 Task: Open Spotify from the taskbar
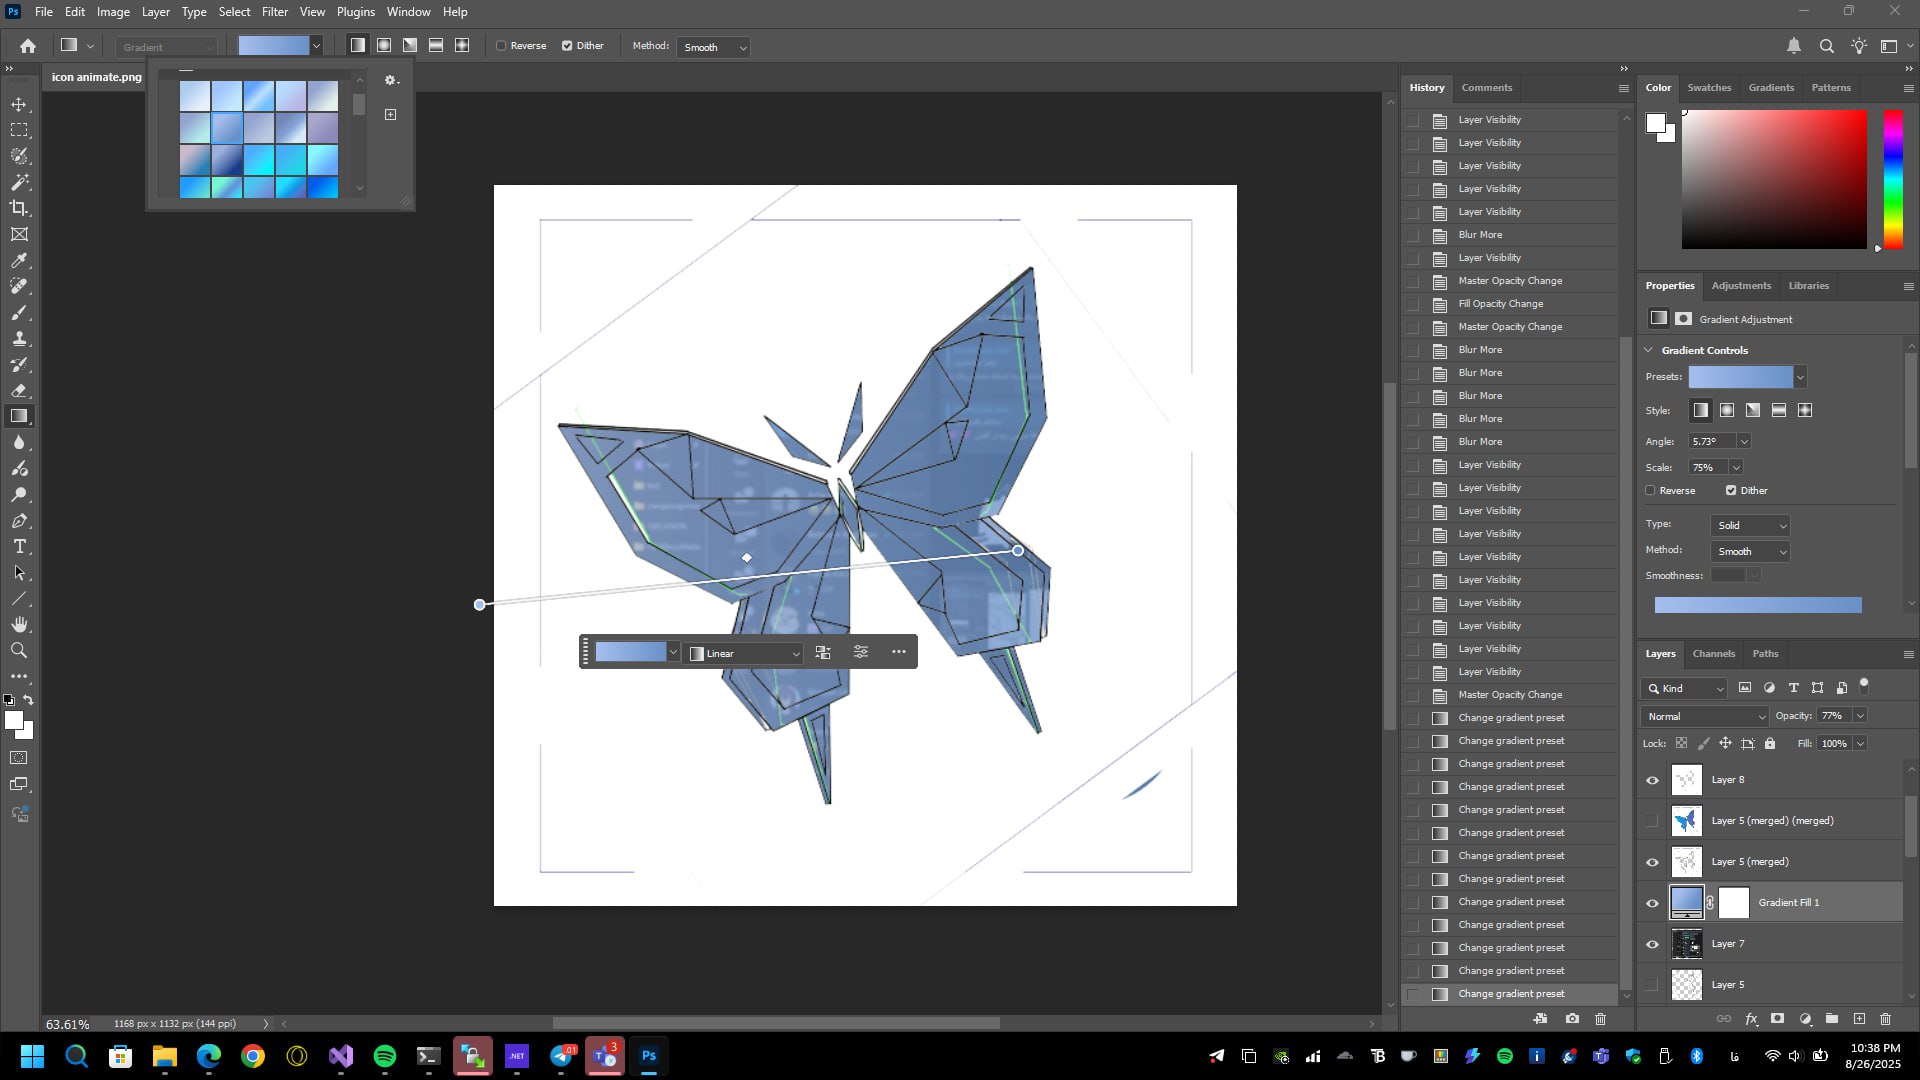385,1056
